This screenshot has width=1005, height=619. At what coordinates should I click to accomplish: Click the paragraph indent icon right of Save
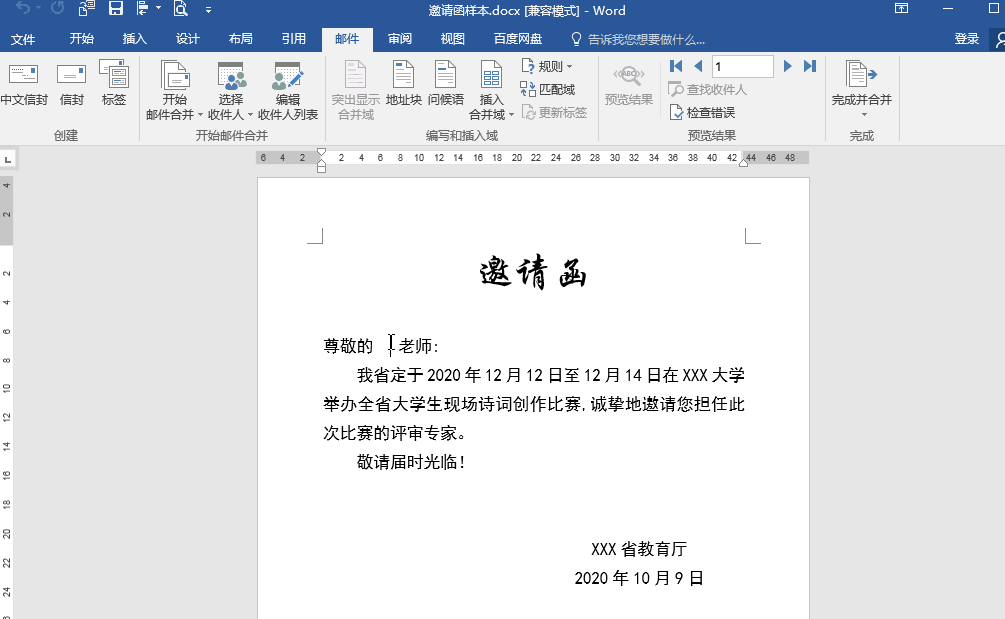(x=142, y=8)
